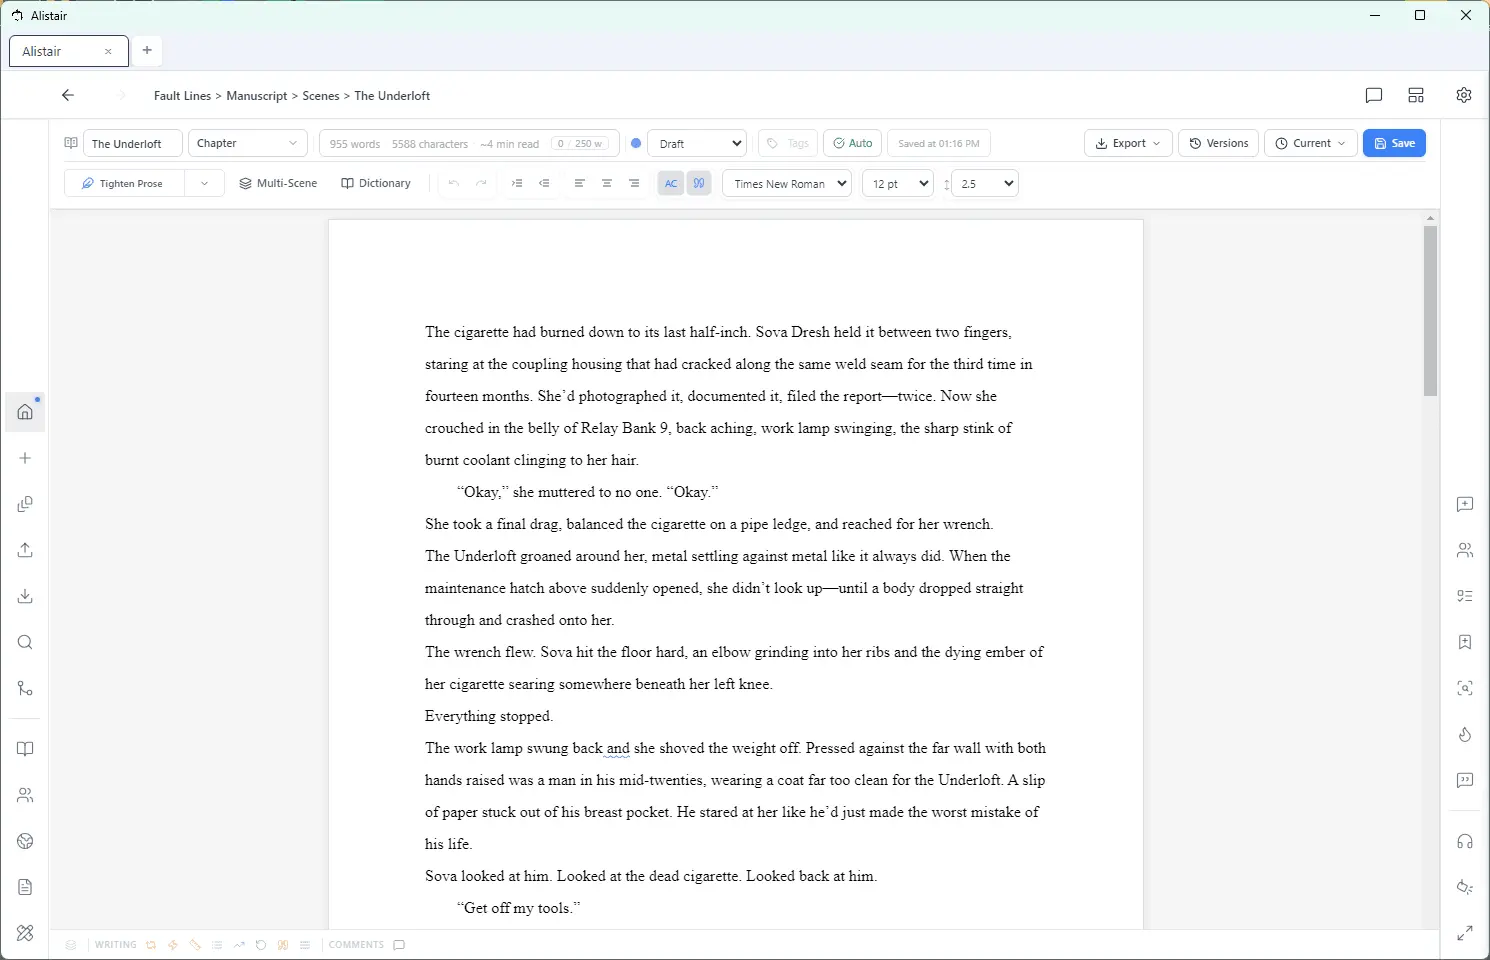Open the Dictionary button
This screenshot has height=960, width=1490.
(376, 184)
